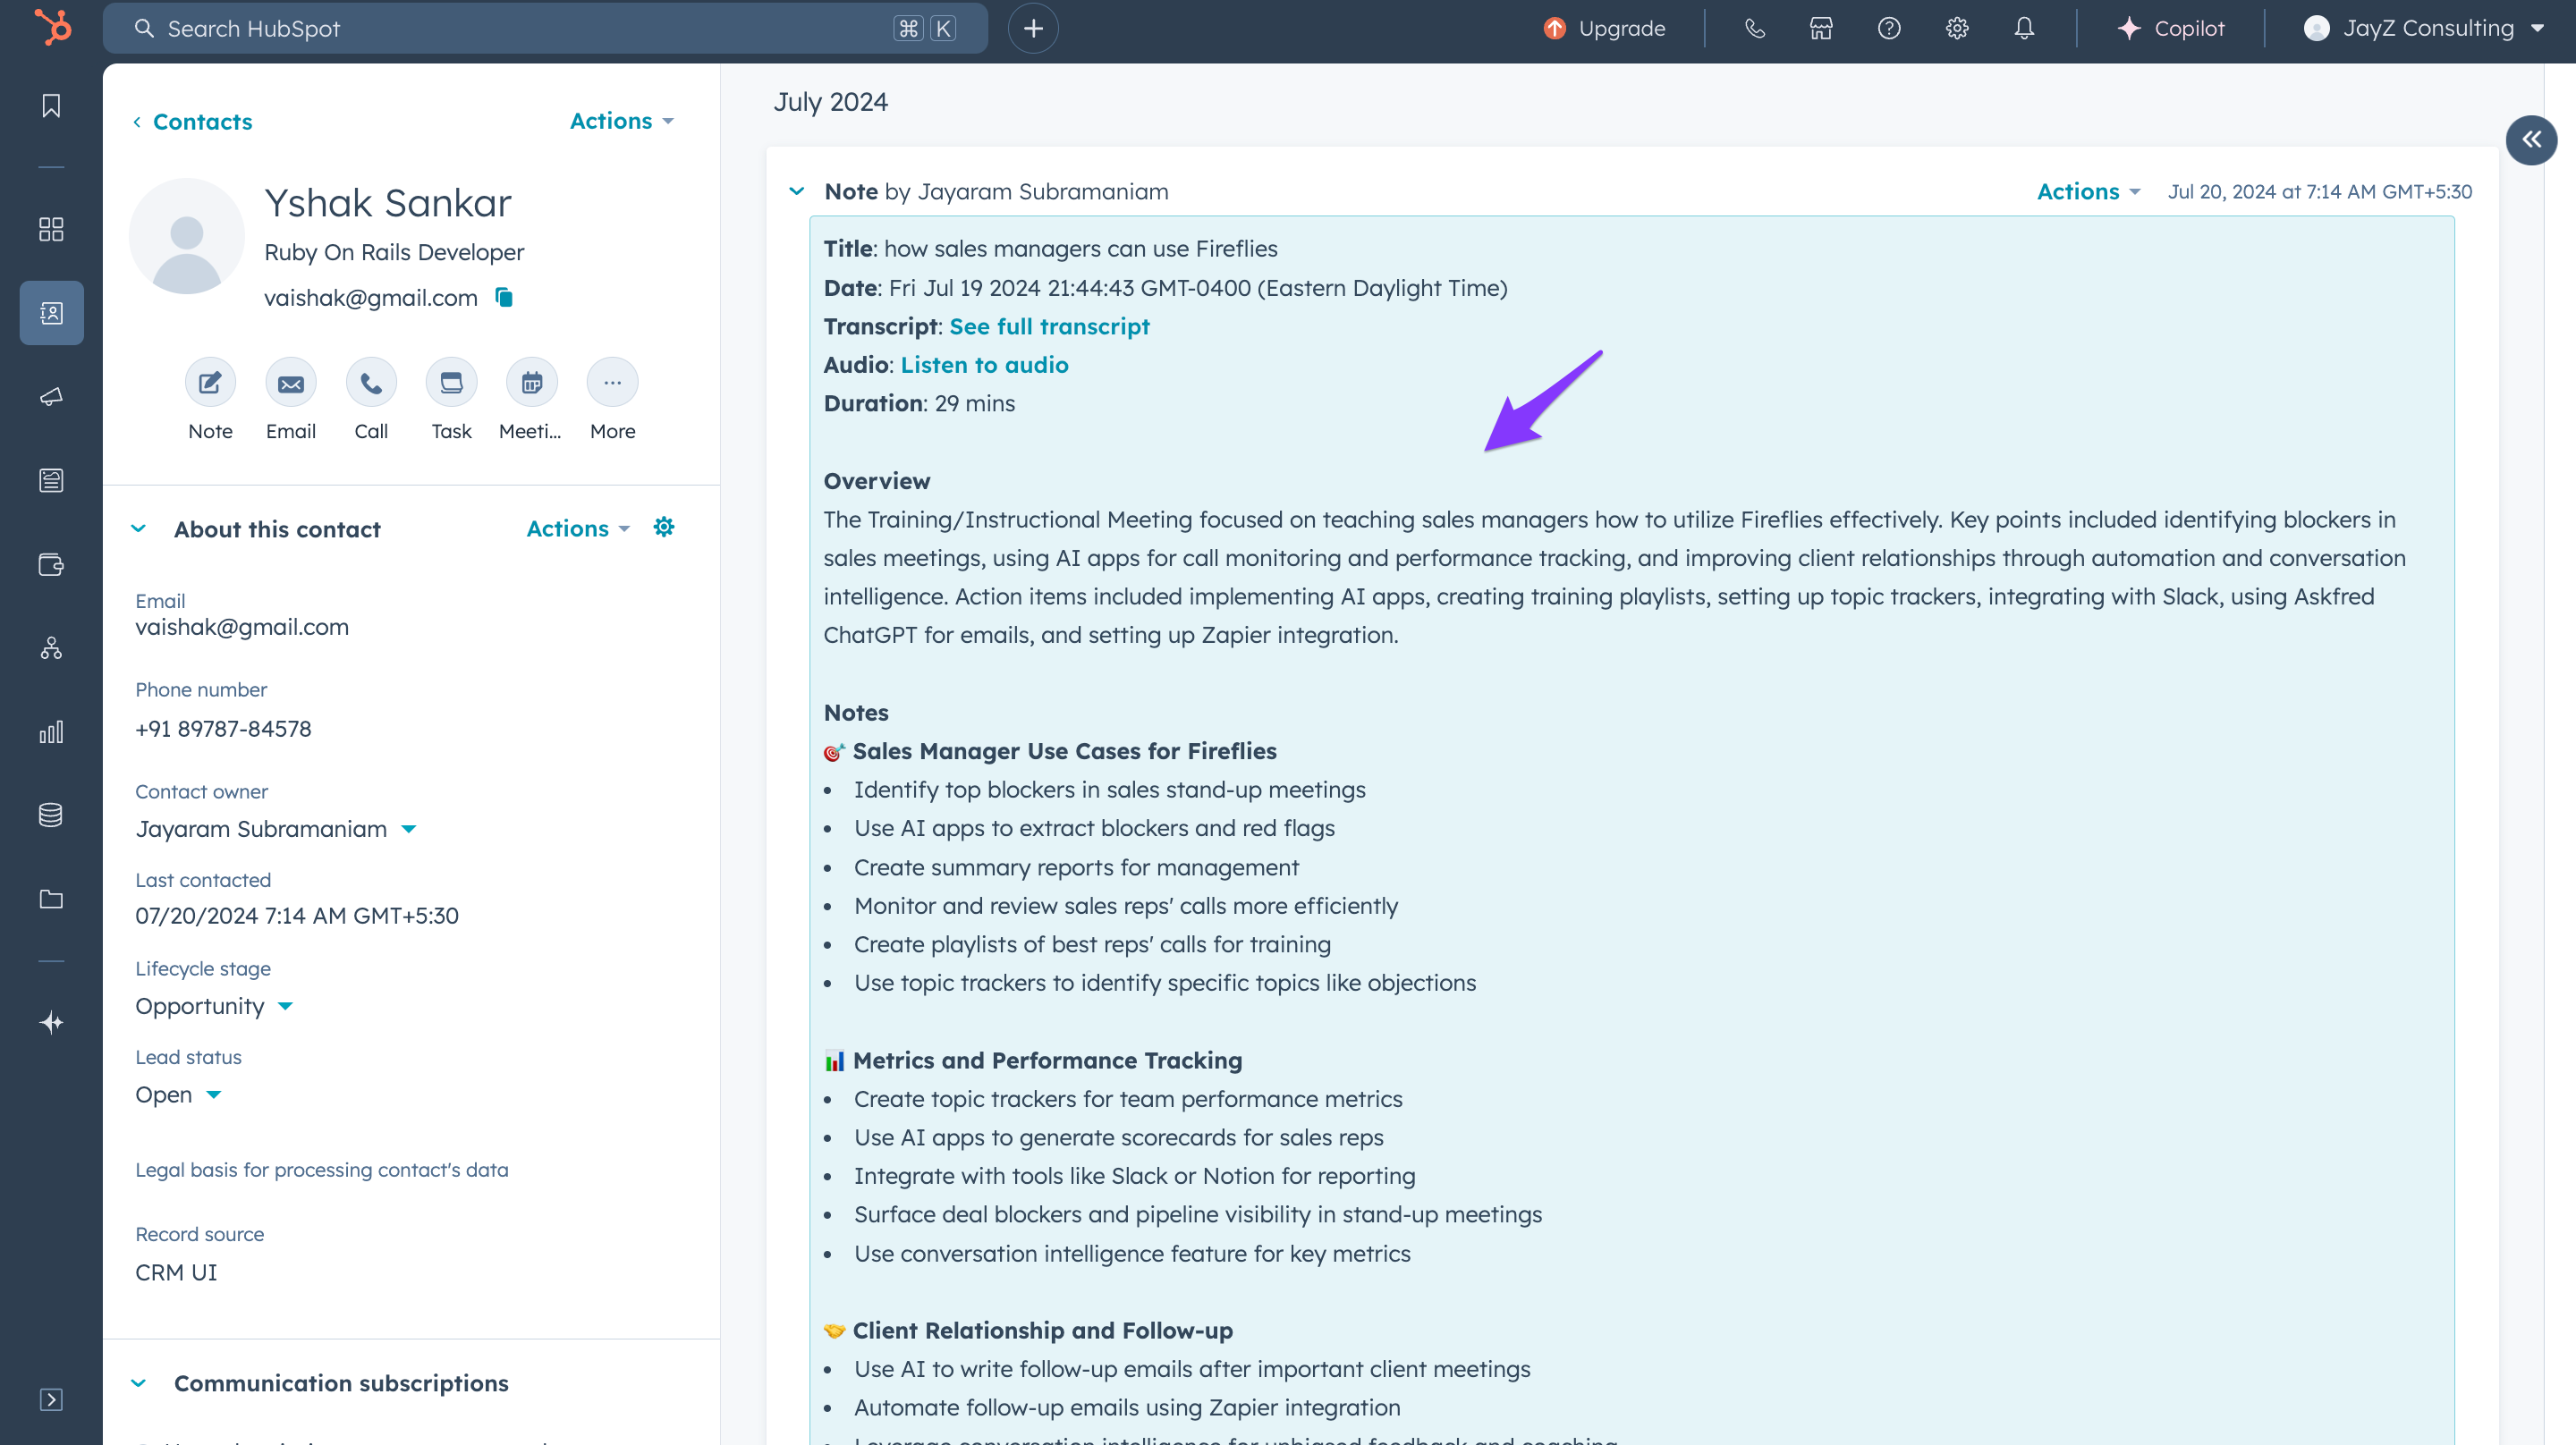Create a Note for the contact
Screen dimensions: 2576x1445
coord(210,382)
